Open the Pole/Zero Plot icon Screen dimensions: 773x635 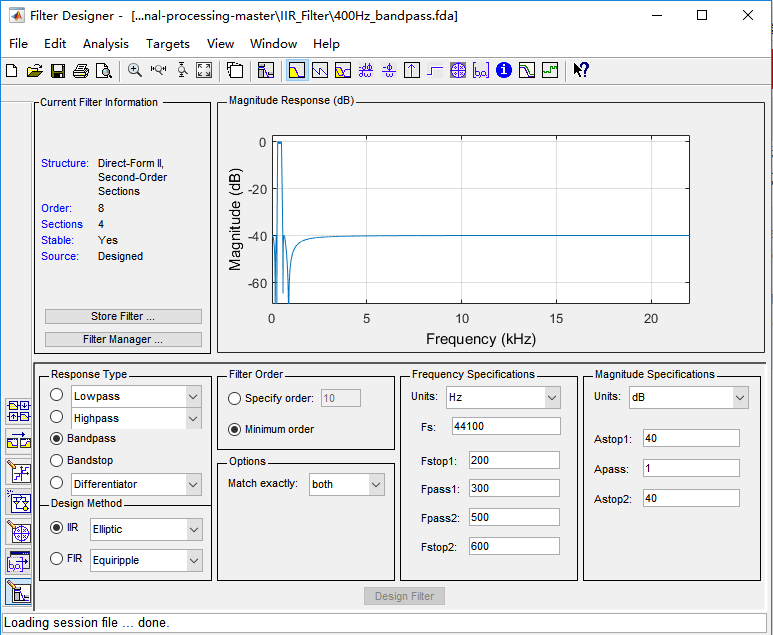click(458, 71)
